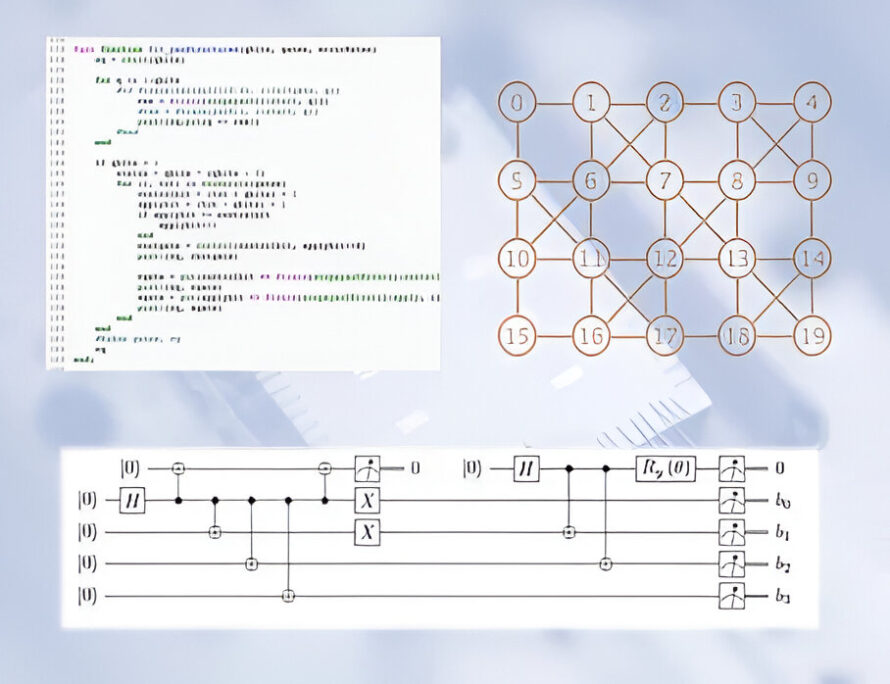Choose graph node 10
Image resolution: width=890 pixels, height=684 pixels.
(517, 258)
